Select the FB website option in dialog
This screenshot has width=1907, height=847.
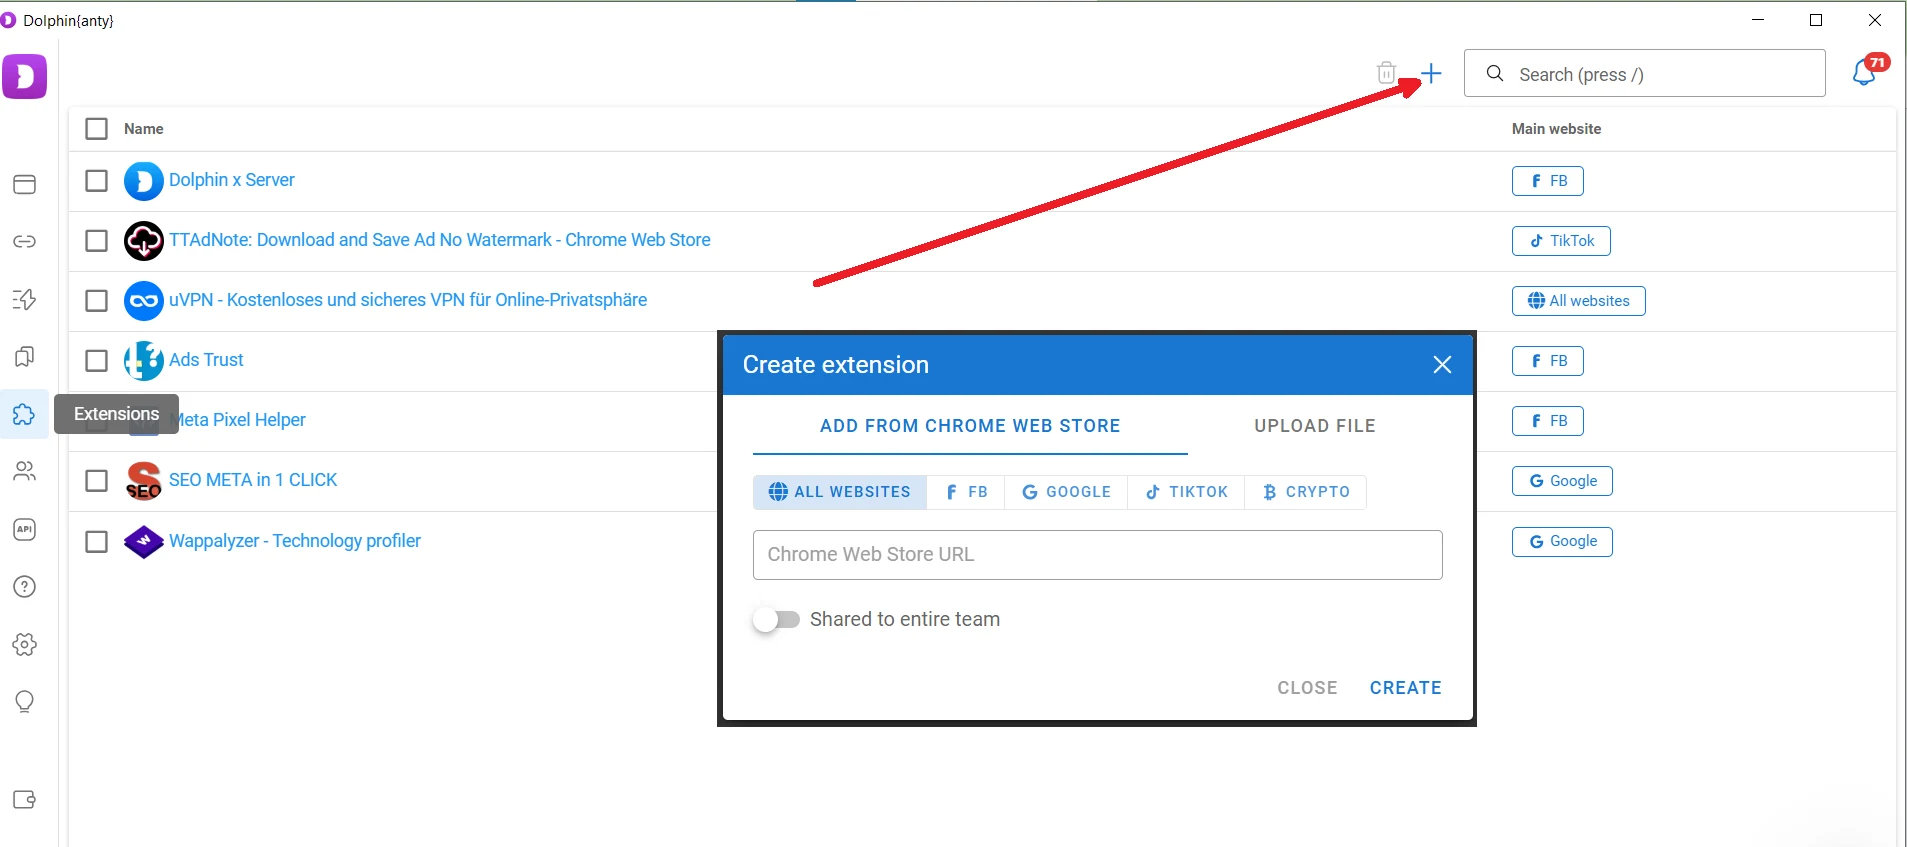[967, 492]
